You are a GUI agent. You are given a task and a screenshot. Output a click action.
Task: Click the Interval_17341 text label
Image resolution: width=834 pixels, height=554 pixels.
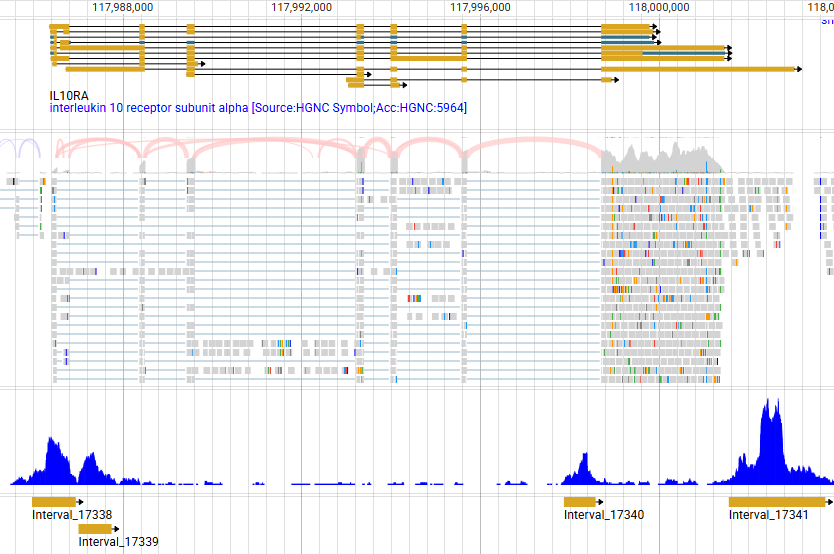(x=768, y=515)
